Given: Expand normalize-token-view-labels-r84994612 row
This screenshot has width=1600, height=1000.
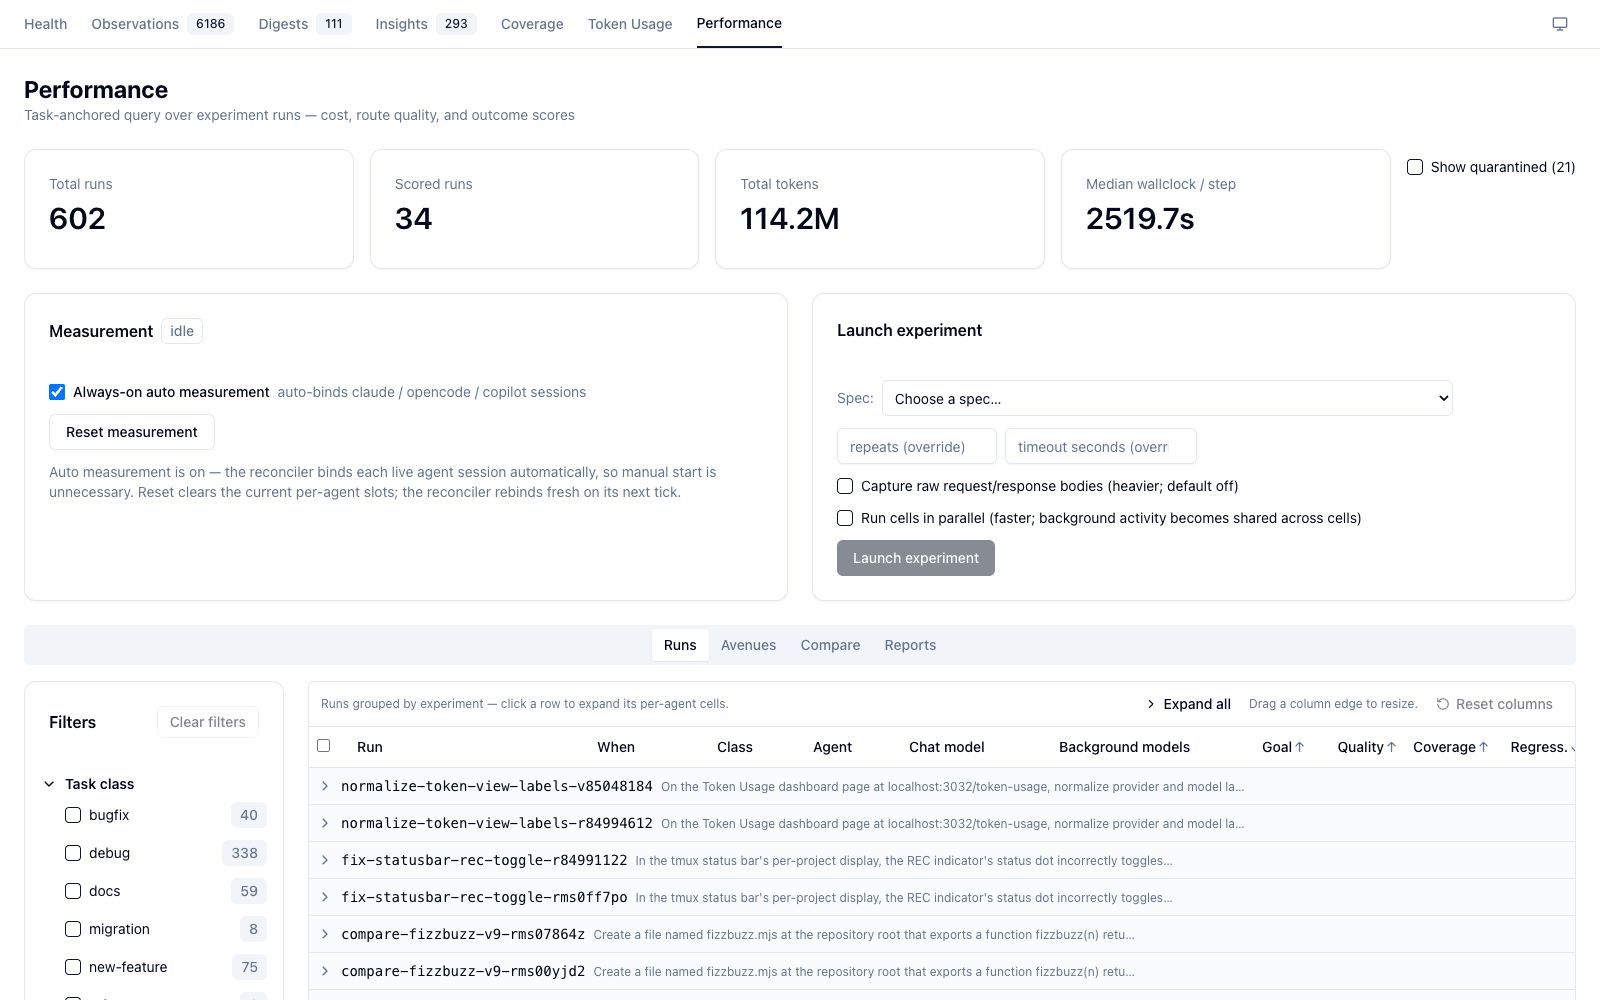Looking at the screenshot, I should tap(325, 823).
